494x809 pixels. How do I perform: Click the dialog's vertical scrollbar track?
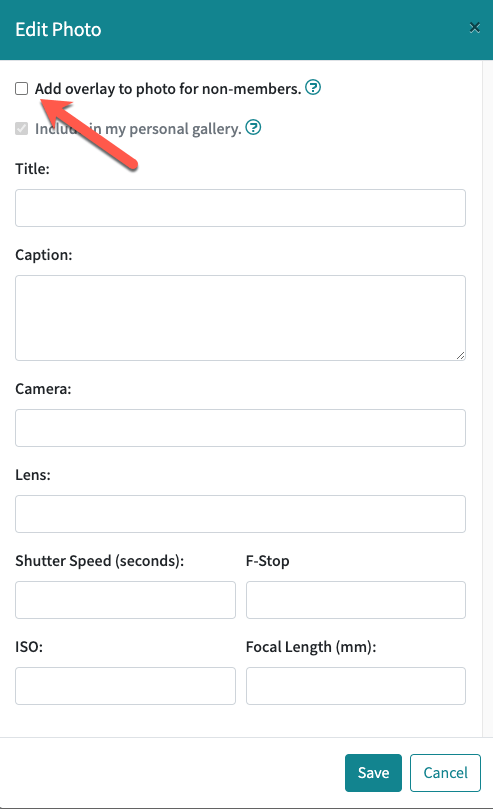487,398
